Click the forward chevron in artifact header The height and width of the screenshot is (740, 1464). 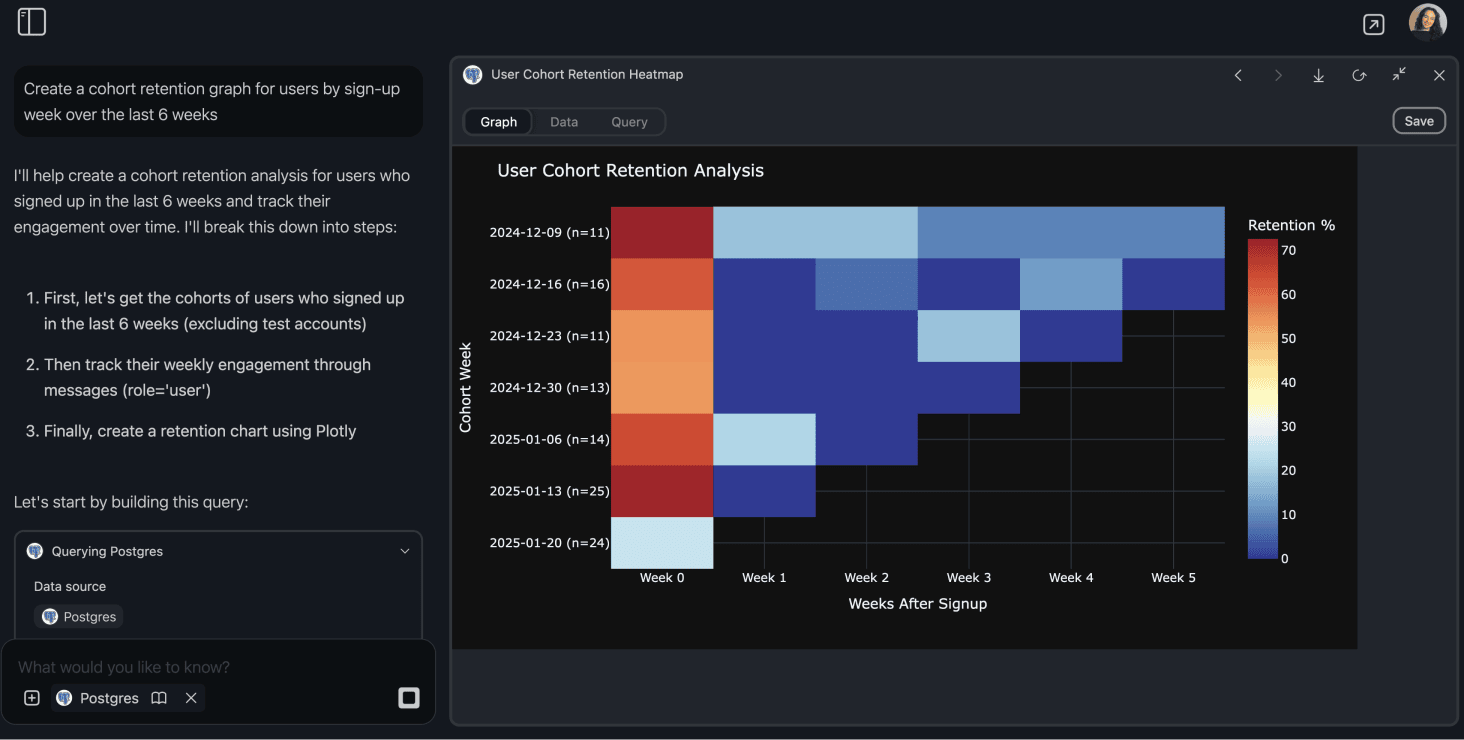tap(1278, 75)
